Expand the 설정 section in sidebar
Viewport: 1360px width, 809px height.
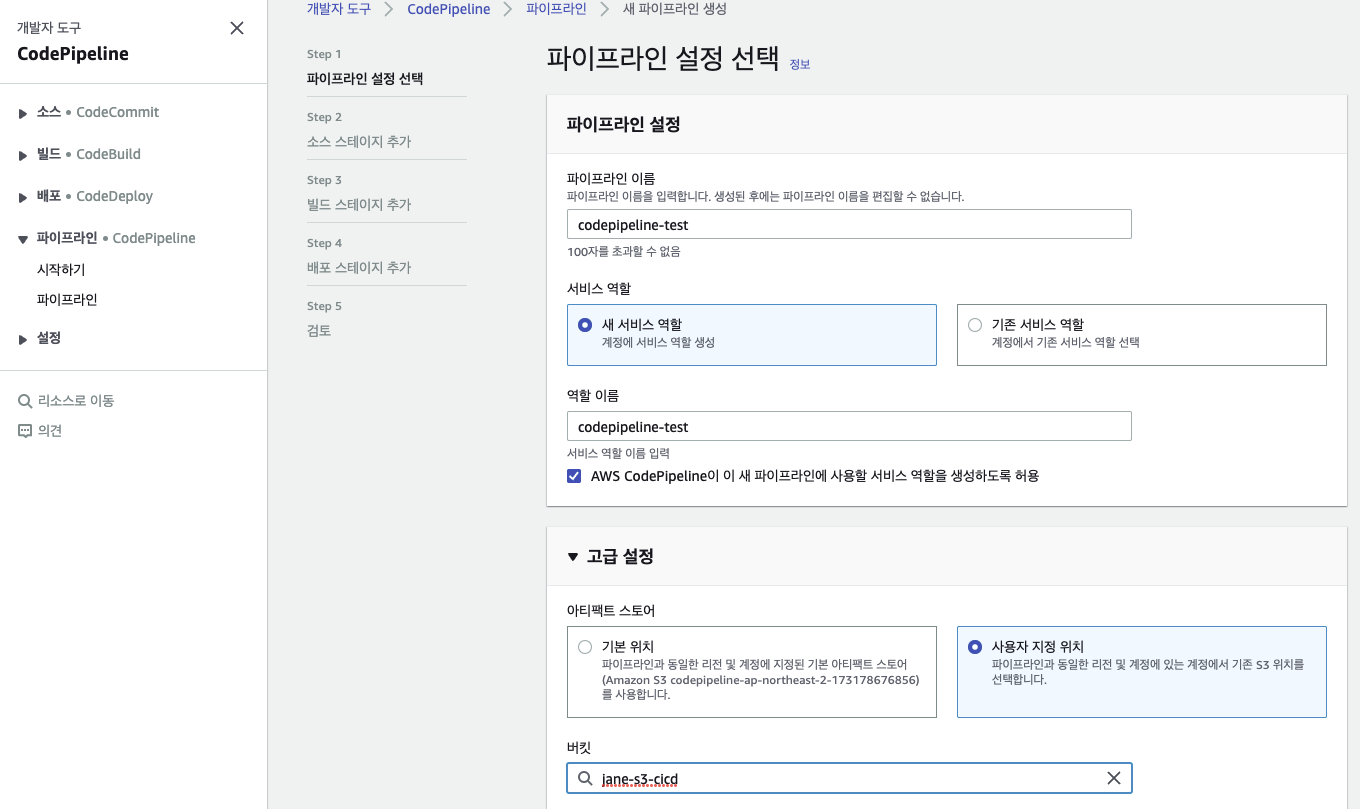point(23,339)
